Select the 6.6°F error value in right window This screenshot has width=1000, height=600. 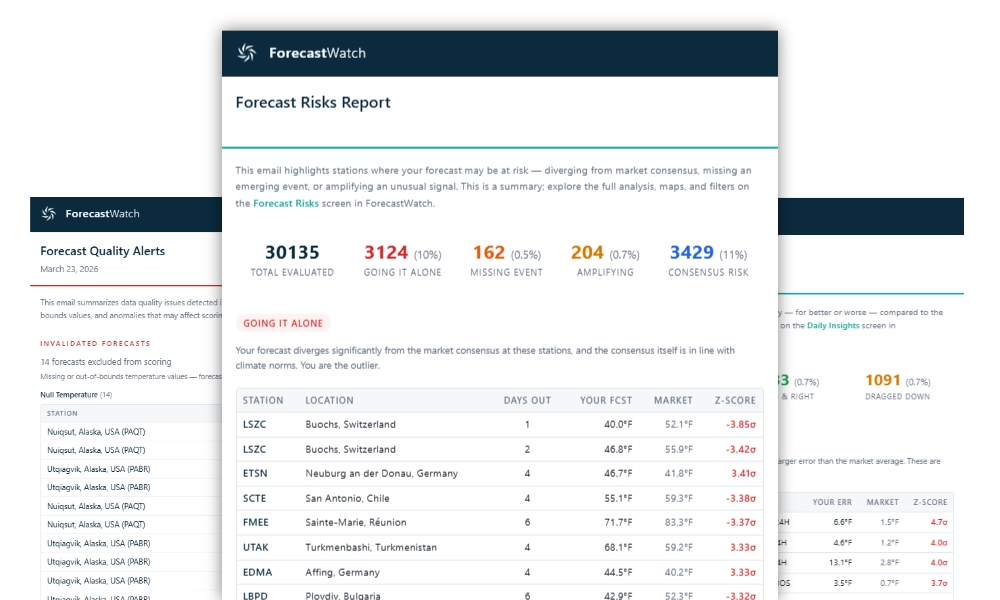(842, 522)
